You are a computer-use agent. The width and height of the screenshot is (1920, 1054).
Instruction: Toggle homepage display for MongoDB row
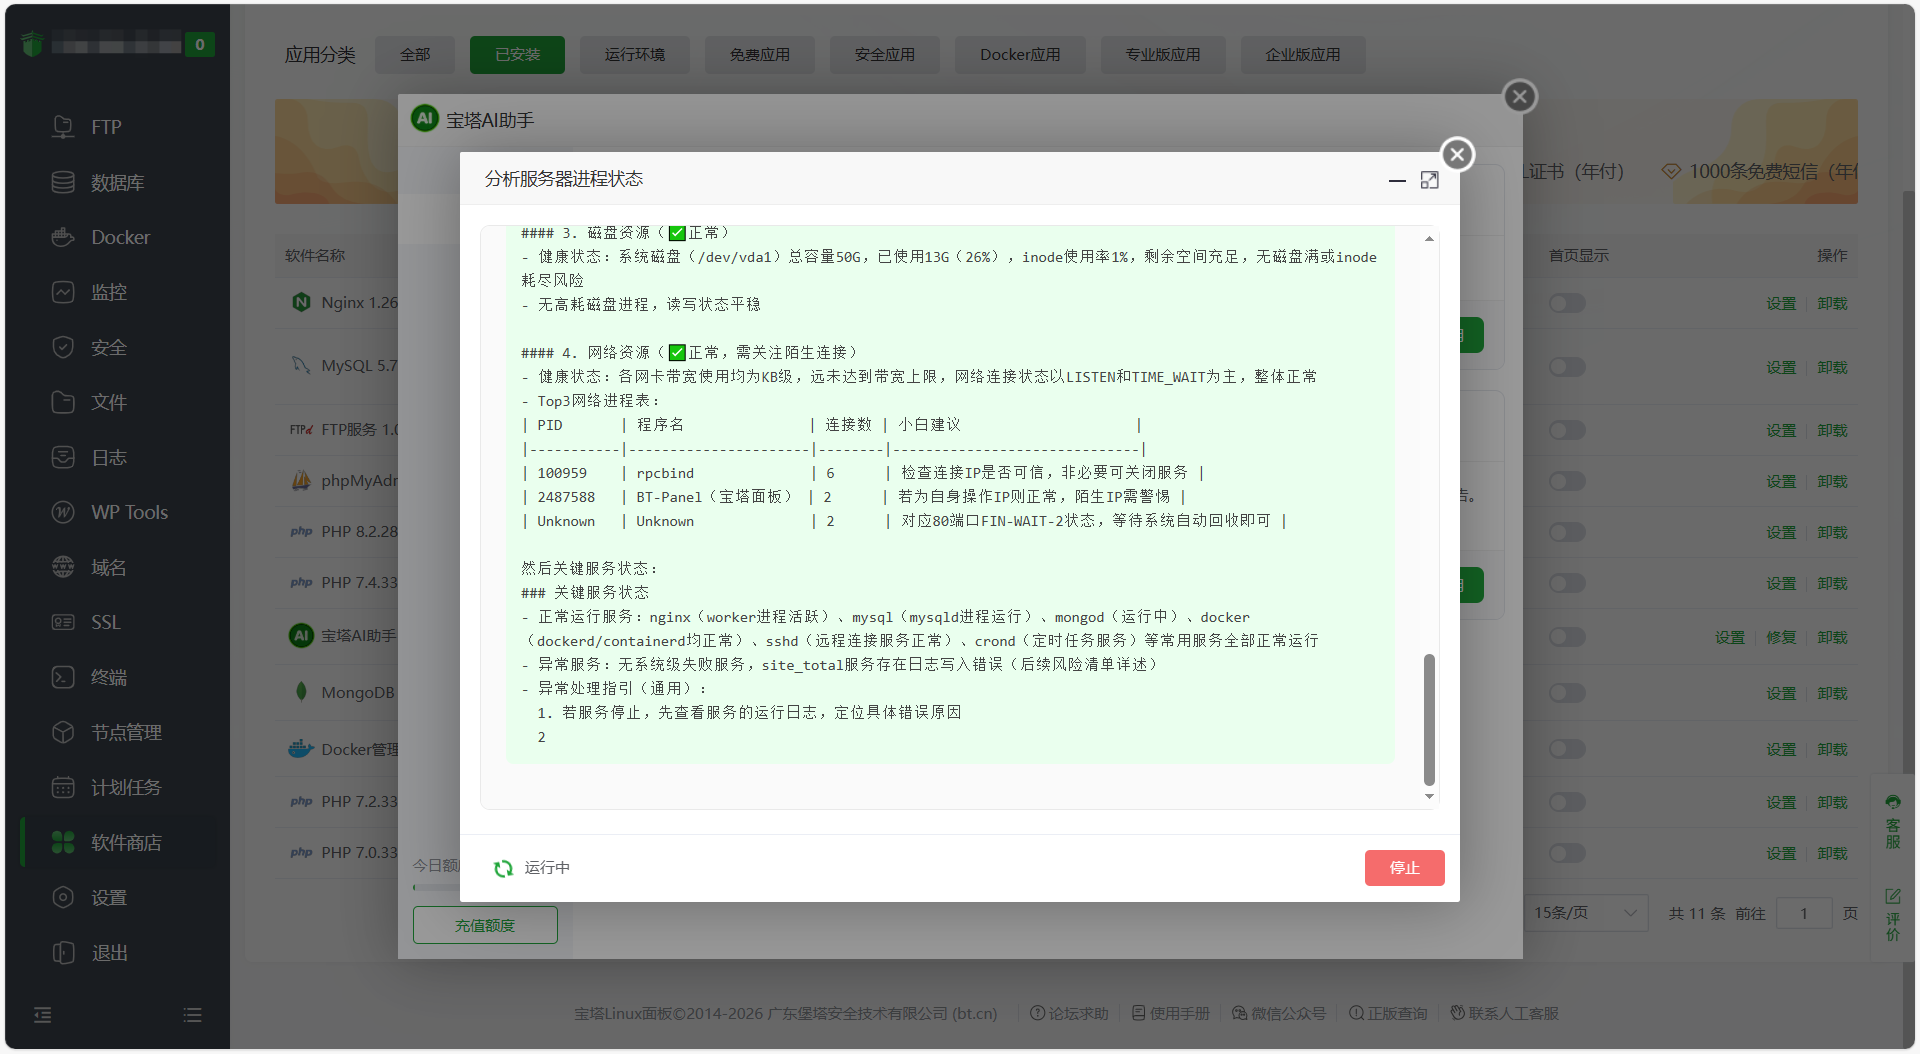[1567, 693]
